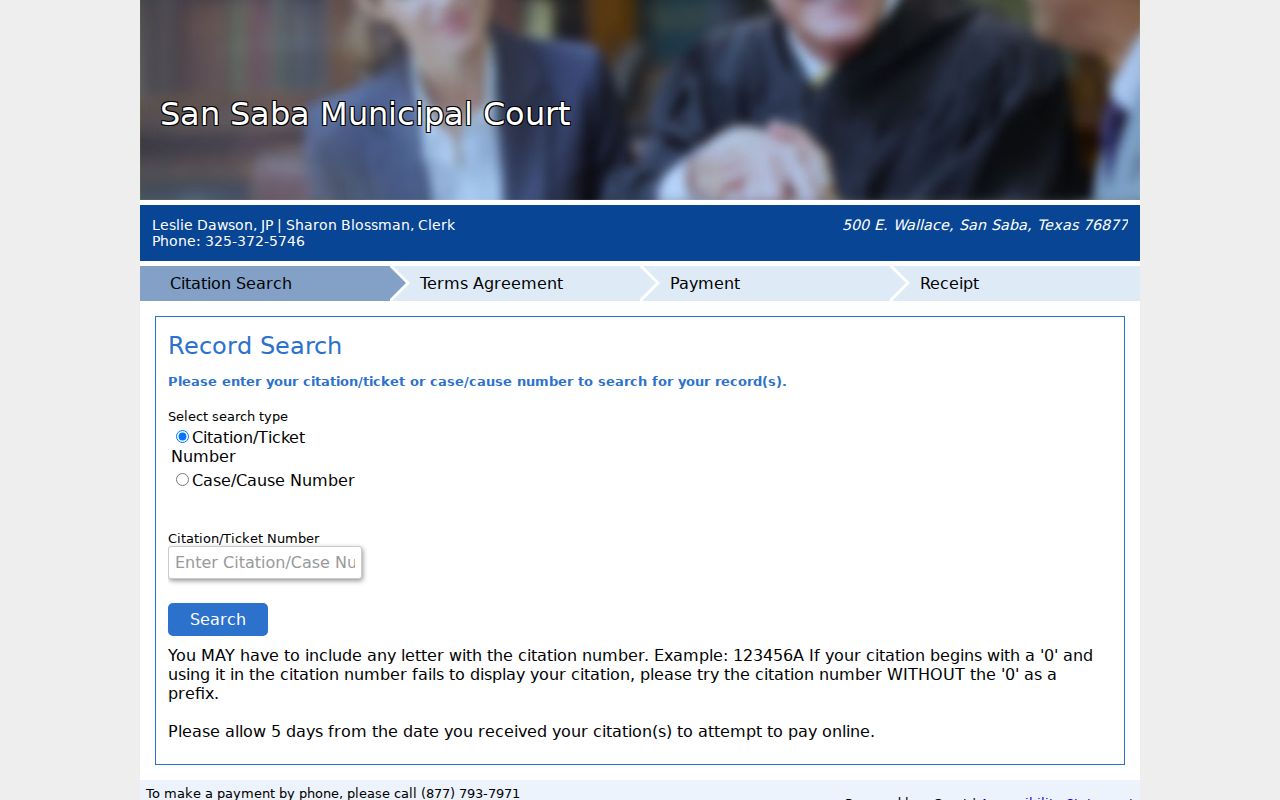Click the Record Search heading
This screenshot has height=800, width=1280.
(x=255, y=346)
